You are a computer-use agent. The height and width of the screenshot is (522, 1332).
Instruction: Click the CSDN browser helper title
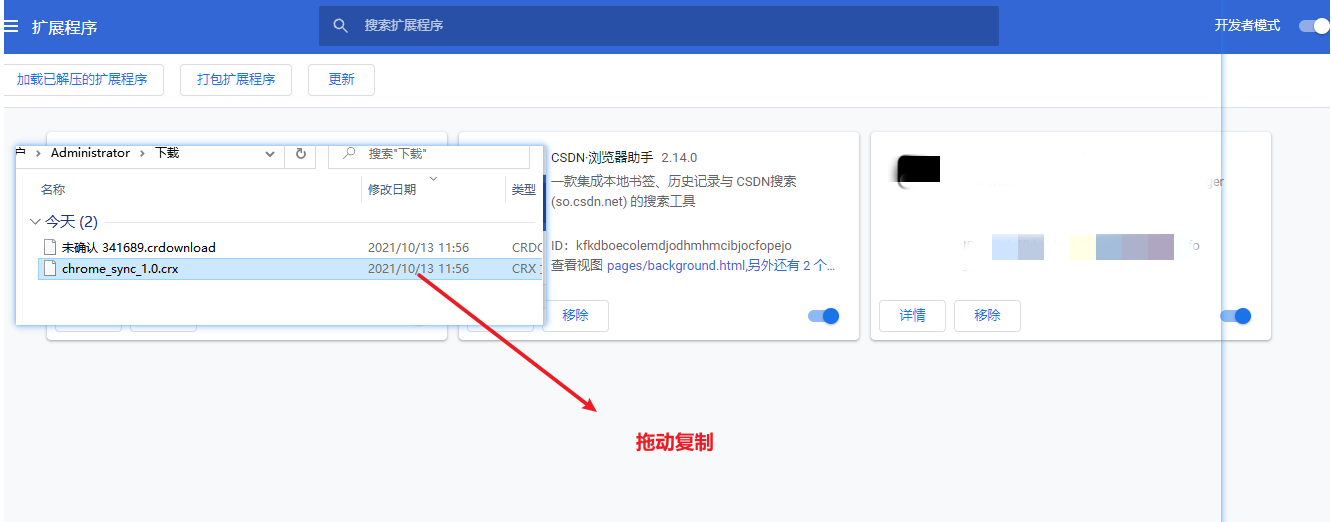[x=602, y=158]
